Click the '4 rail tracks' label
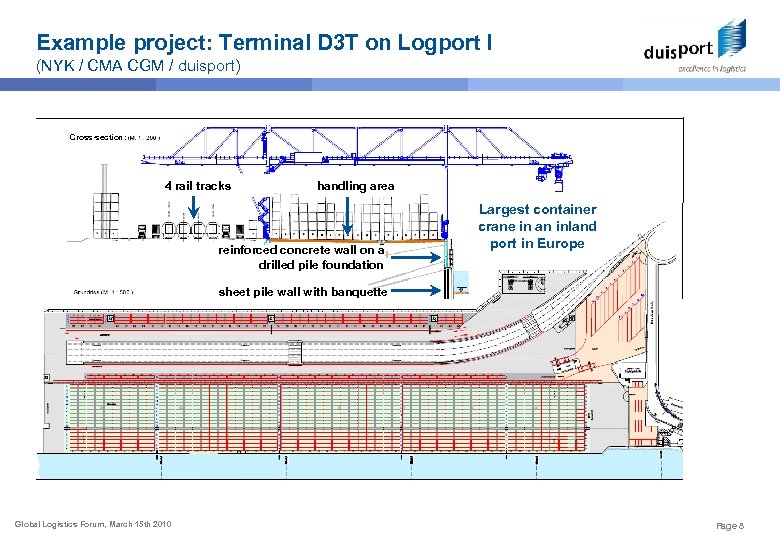This screenshot has height=540, width=780. 198,186
